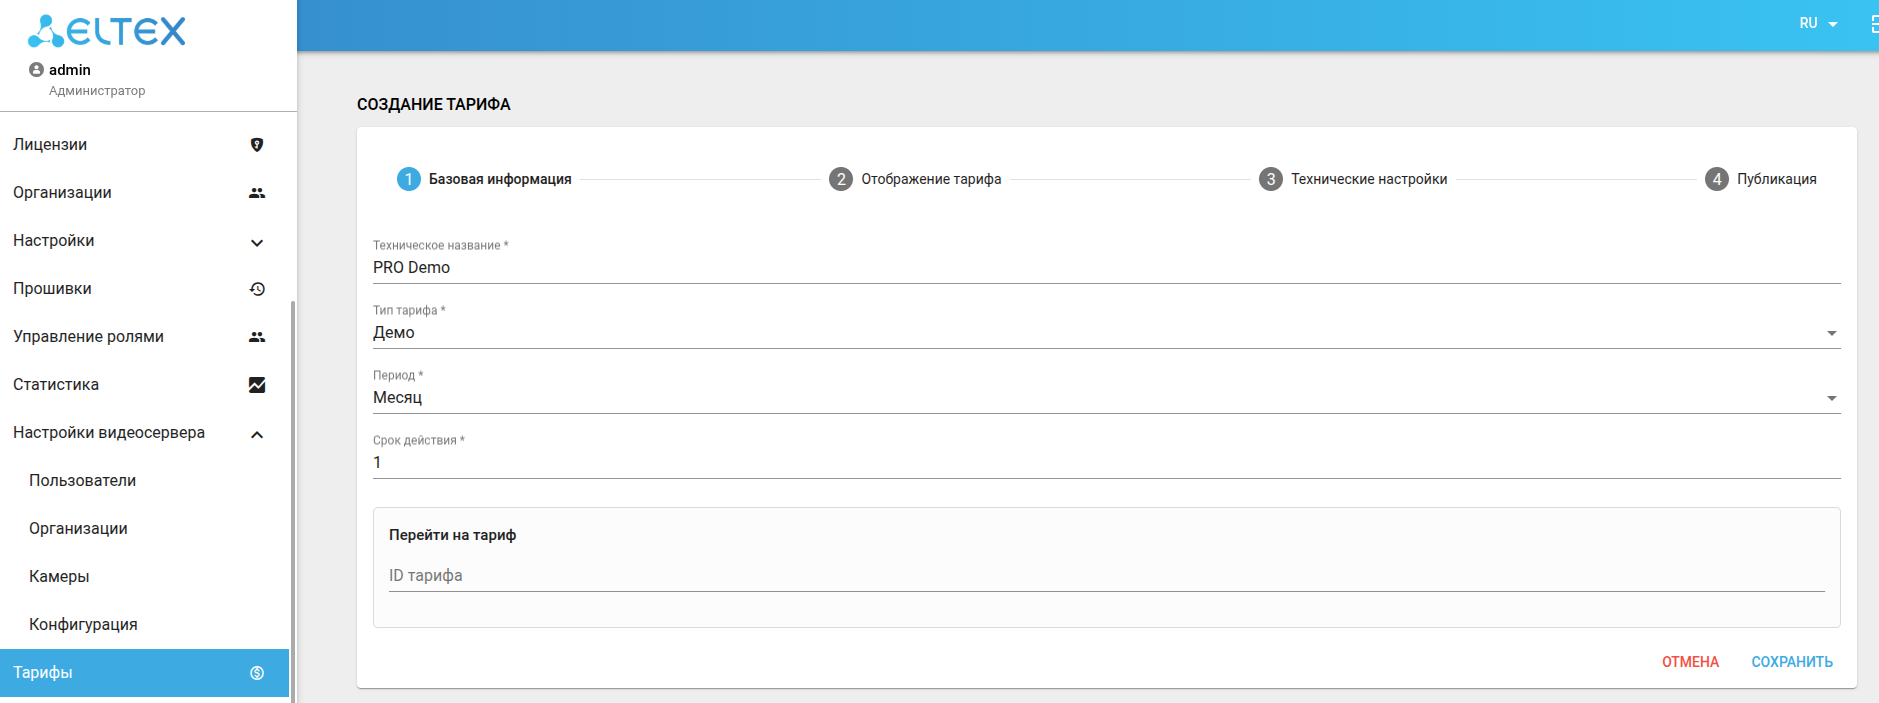Click the Демо value in Тип тарифа
The height and width of the screenshot is (703, 1879).
[394, 333]
